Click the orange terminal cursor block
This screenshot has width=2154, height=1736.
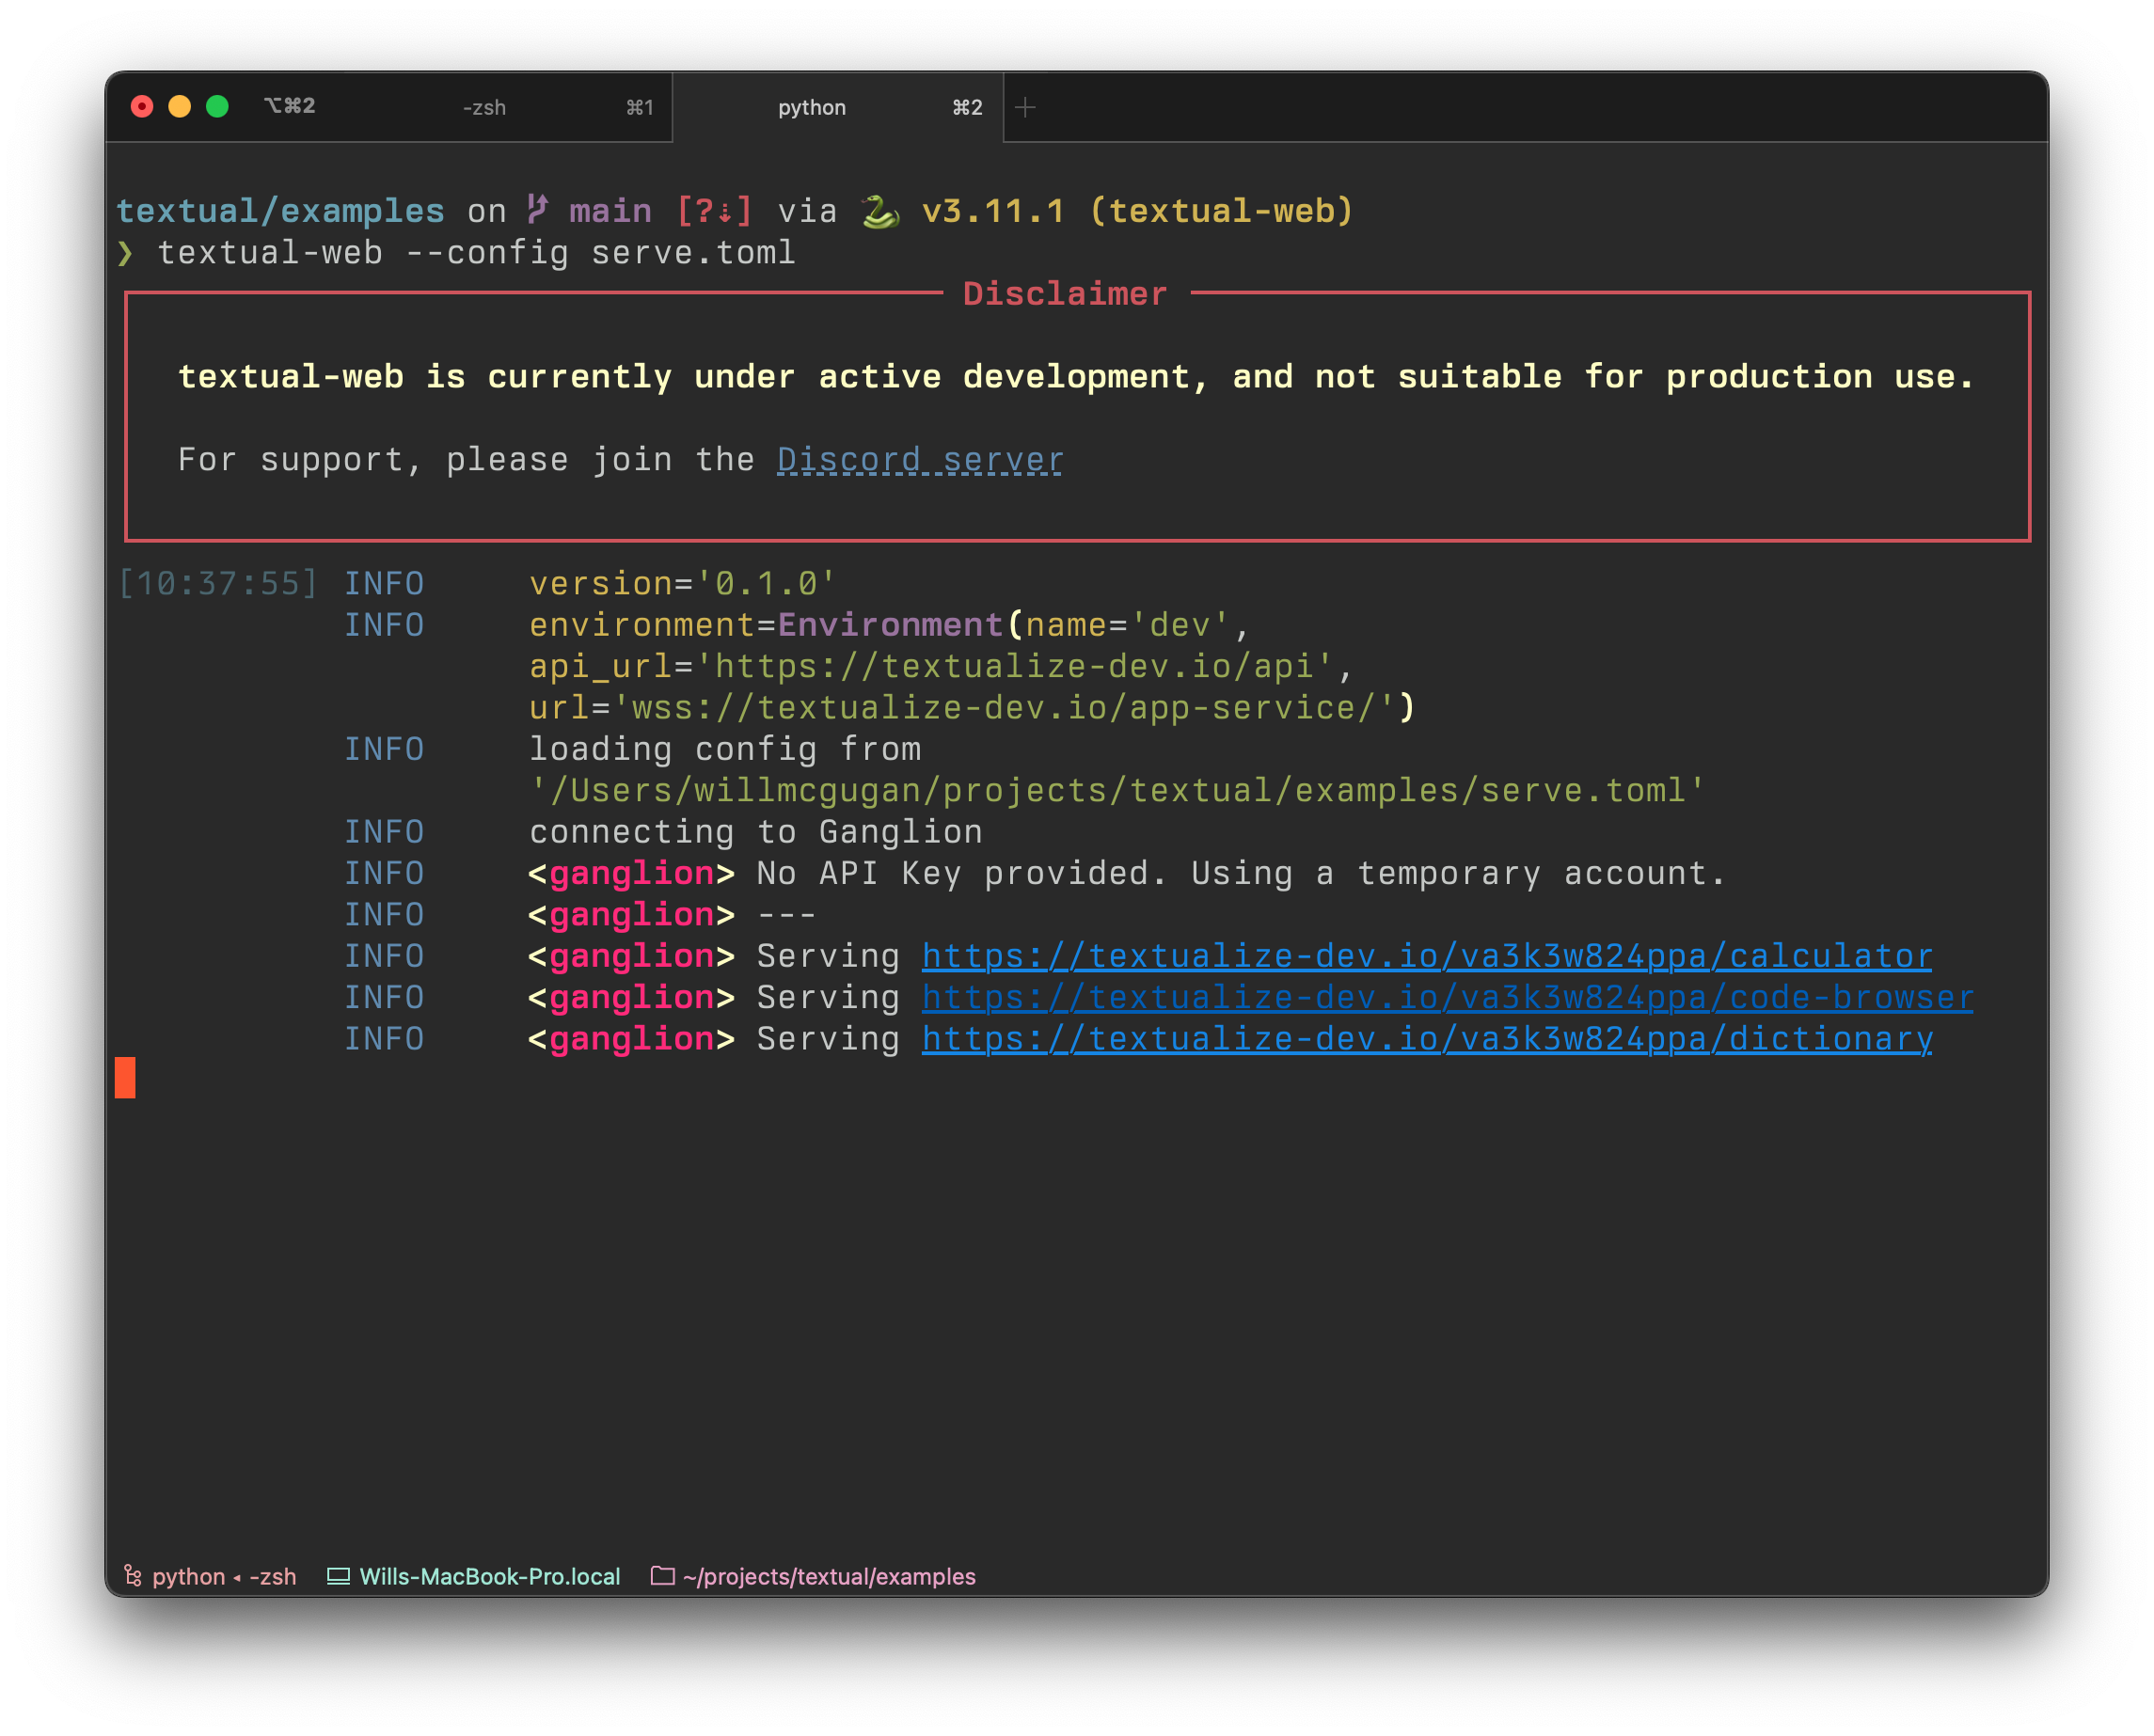coord(125,1078)
